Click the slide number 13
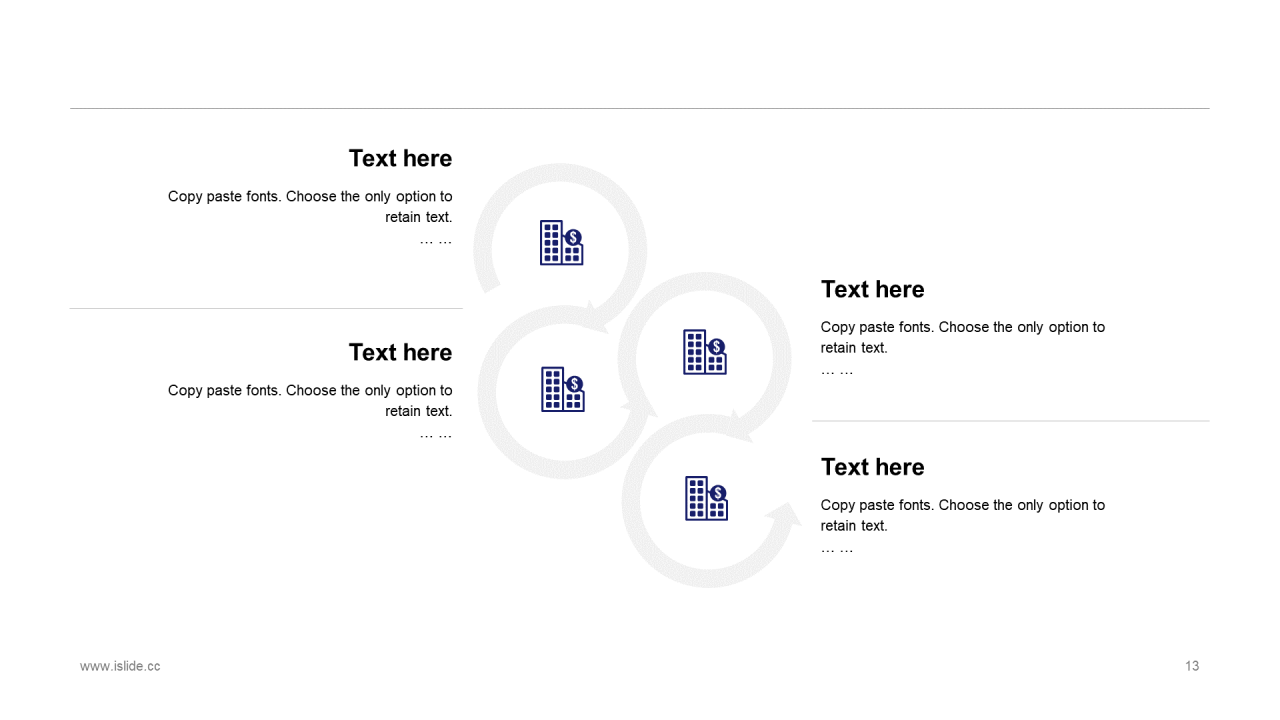1280x720 pixels. (1192, 666)
